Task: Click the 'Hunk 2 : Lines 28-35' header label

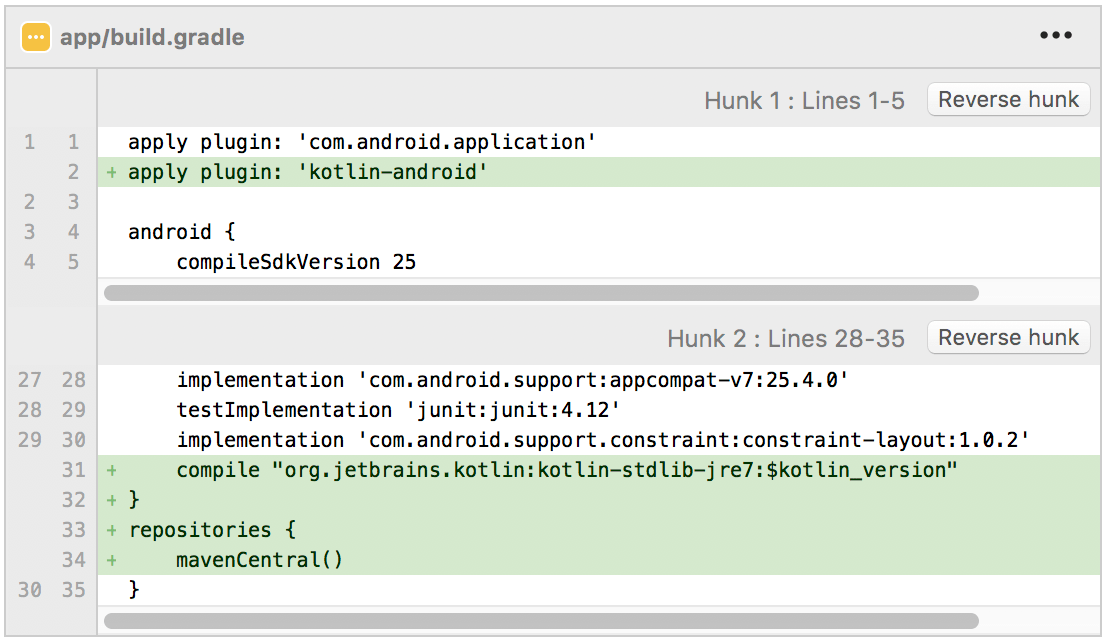Action: tap(785, 339)
